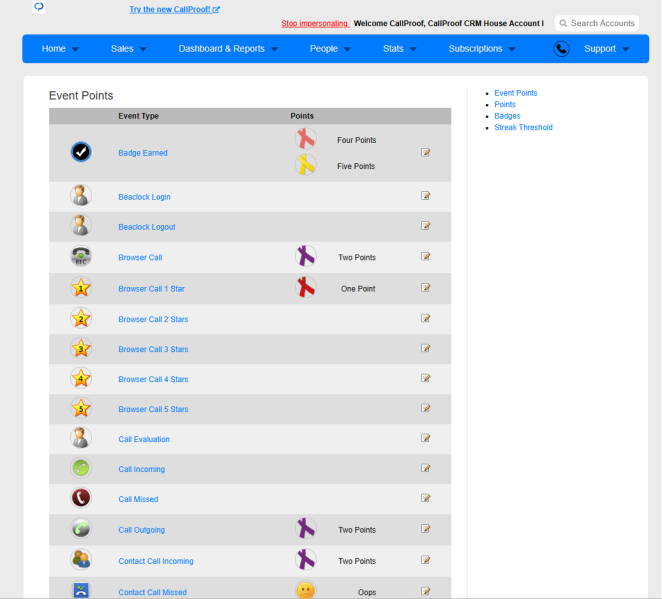Click the Event Type column header
662x599 pixels.
(138, 116)
